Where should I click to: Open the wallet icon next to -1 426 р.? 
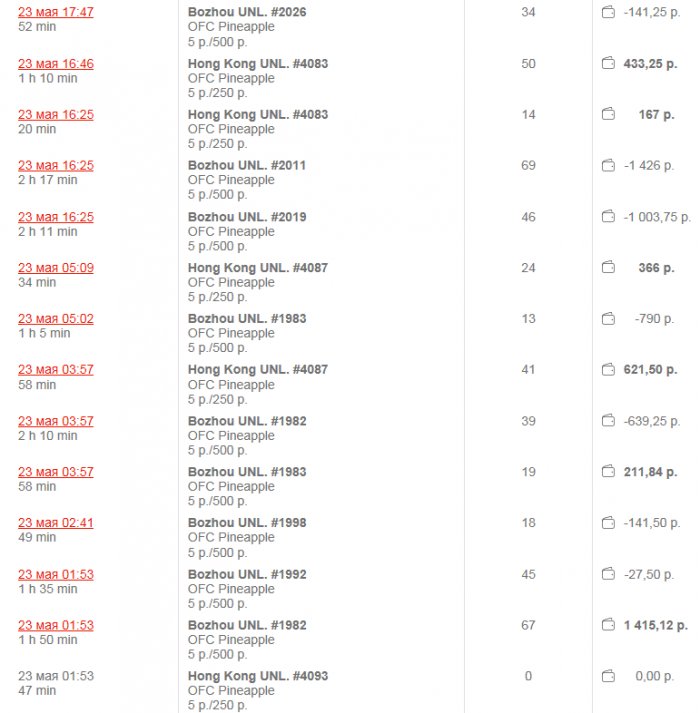(x=608, y=166)
